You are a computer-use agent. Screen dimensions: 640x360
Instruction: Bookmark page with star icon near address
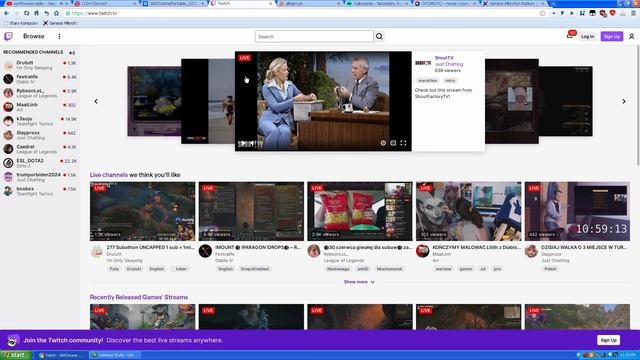[56, 13]
